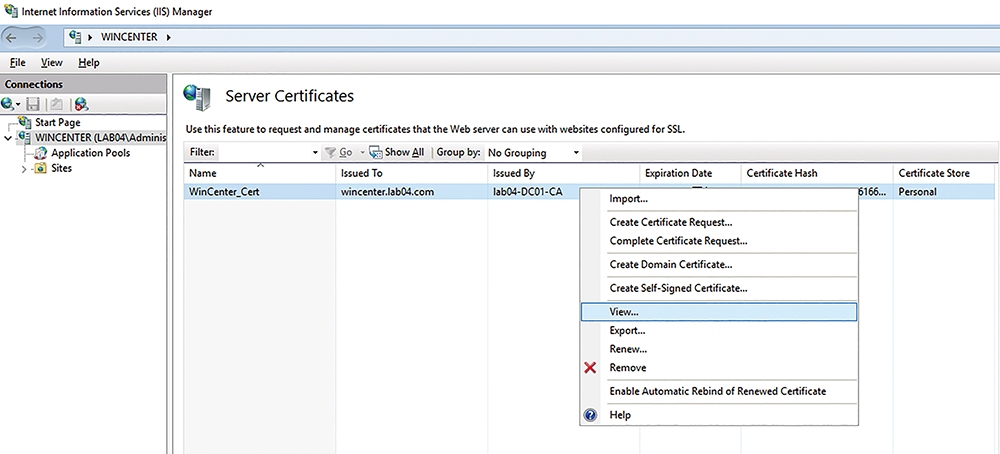1000x454 pixels.
Task: Click the Forward navigation arrow
Action: (x=38, y=38)
